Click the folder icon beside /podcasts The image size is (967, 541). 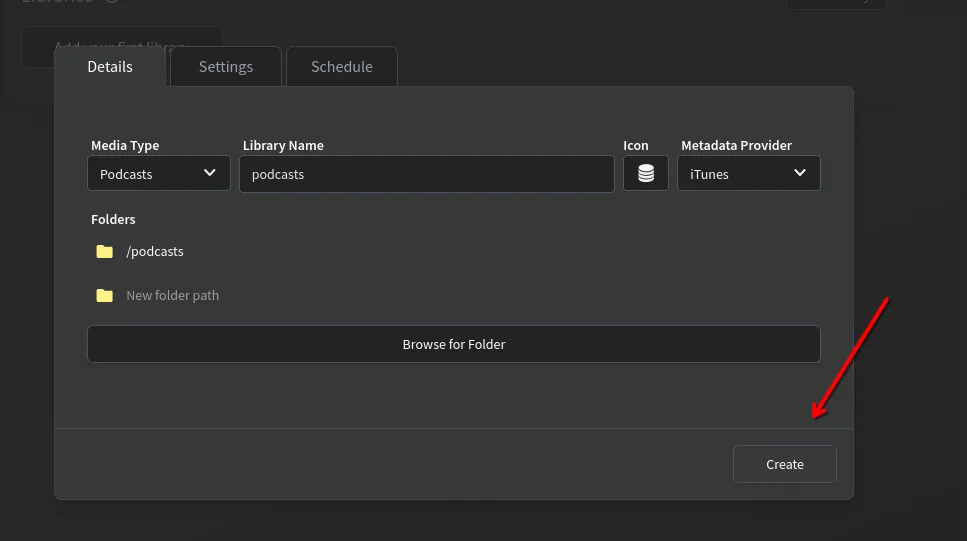104,252
